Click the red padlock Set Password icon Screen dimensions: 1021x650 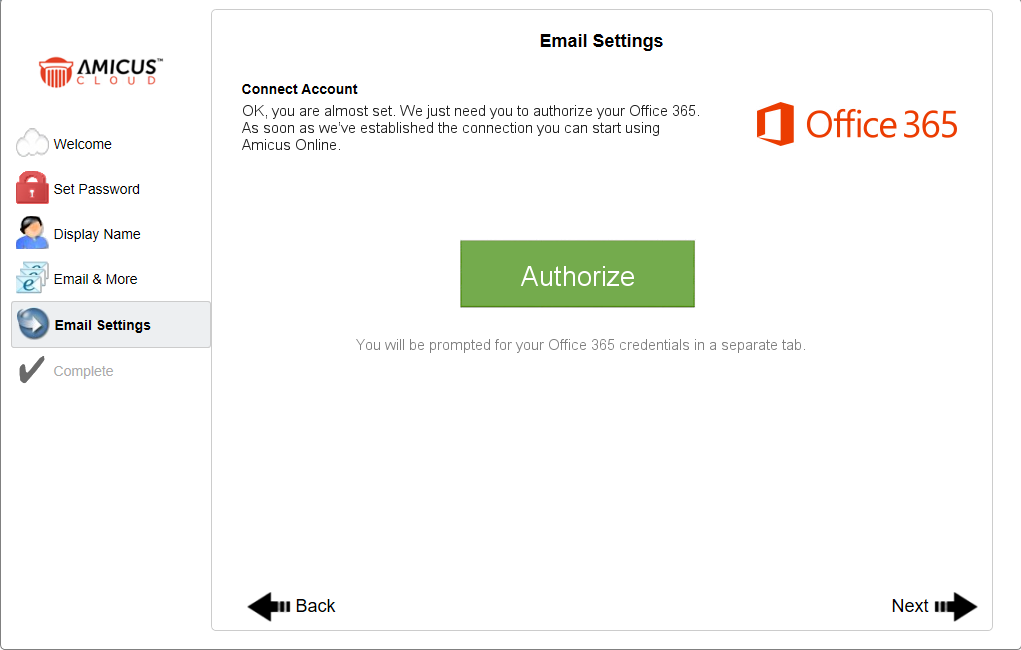point(32,188)
